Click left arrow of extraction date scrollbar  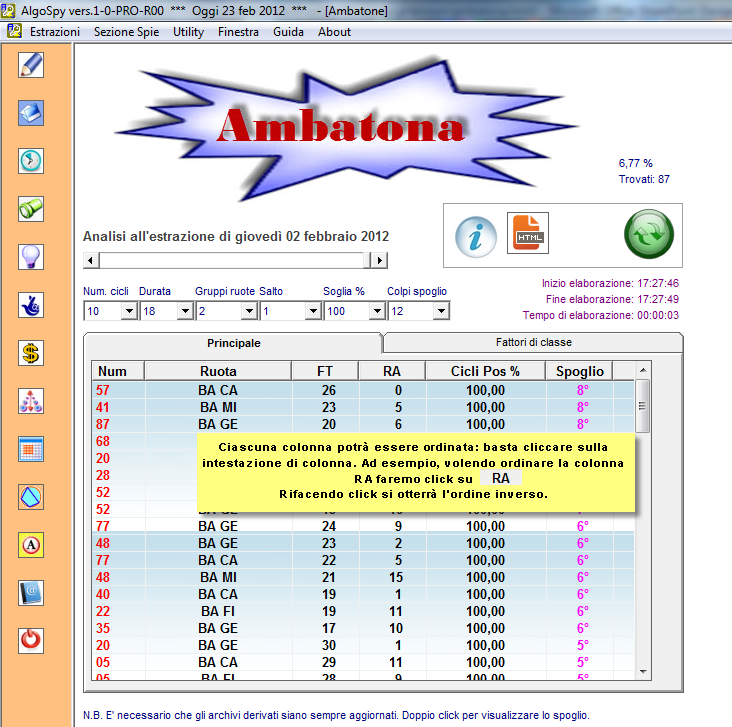(x=91, y=260)
